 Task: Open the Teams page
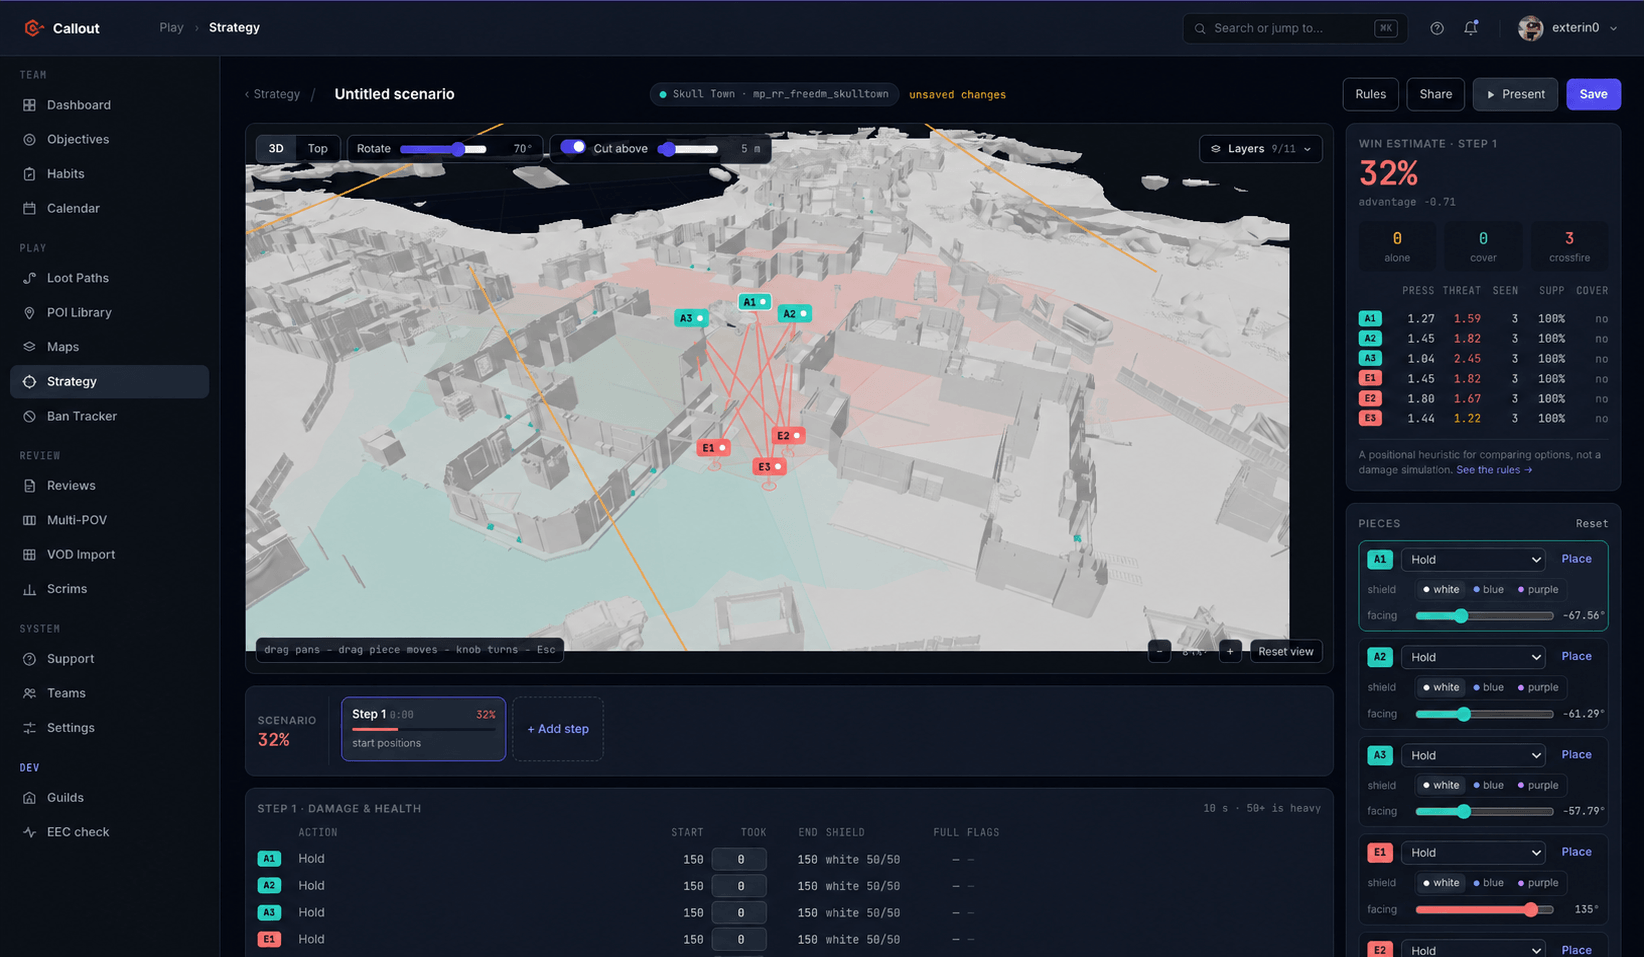coord(109,693)
